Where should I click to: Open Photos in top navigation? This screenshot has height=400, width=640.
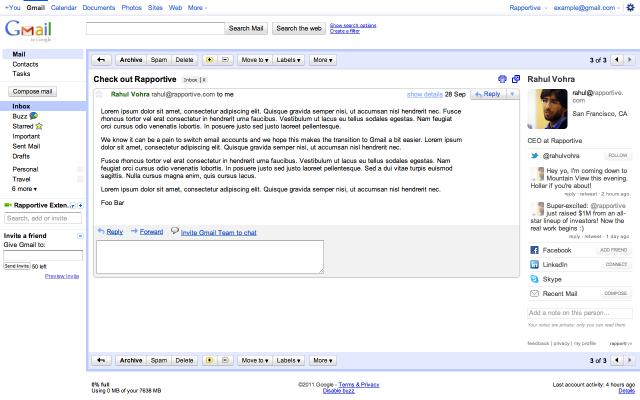point(131,8)
